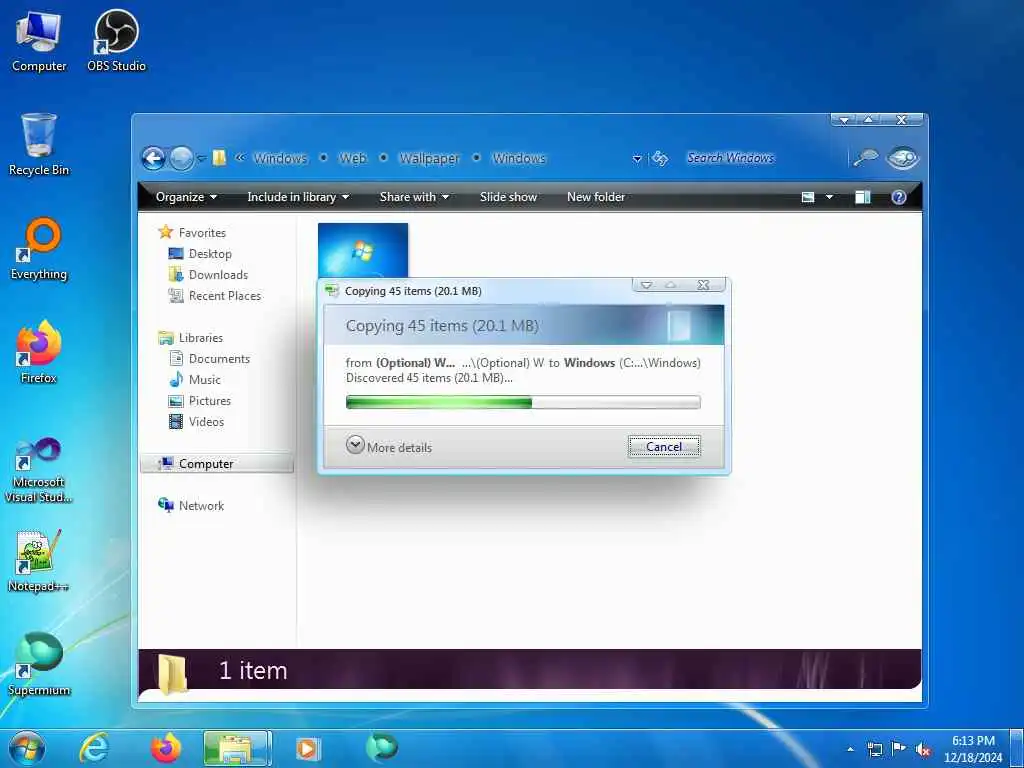Viewport: 1024px width, 768px height.
Task: Click the copy progress bar
Action: [523, 402]
